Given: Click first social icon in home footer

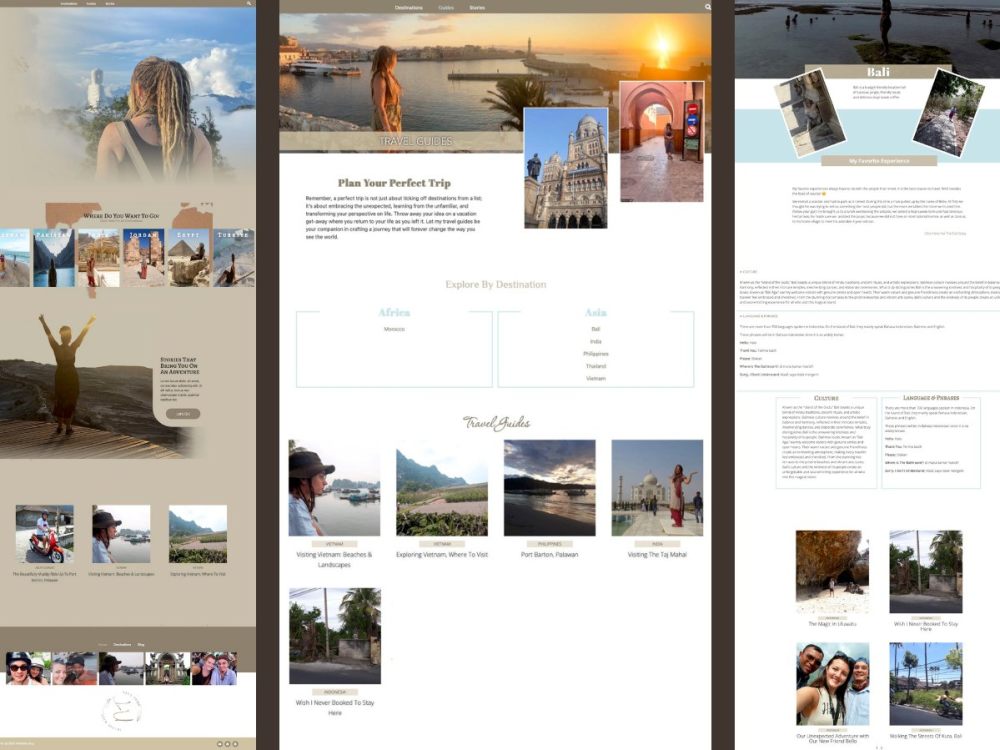Looking at the screenshot, I should [220, 744].
